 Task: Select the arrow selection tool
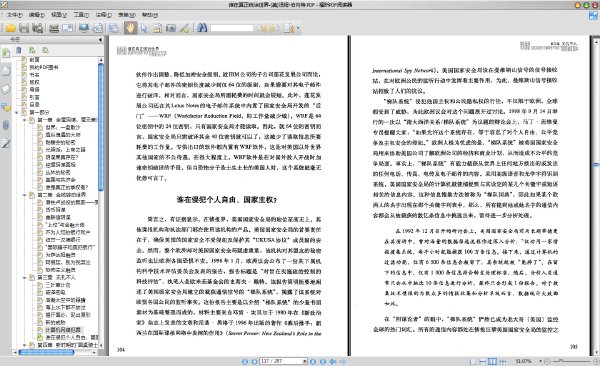[144, 28]
